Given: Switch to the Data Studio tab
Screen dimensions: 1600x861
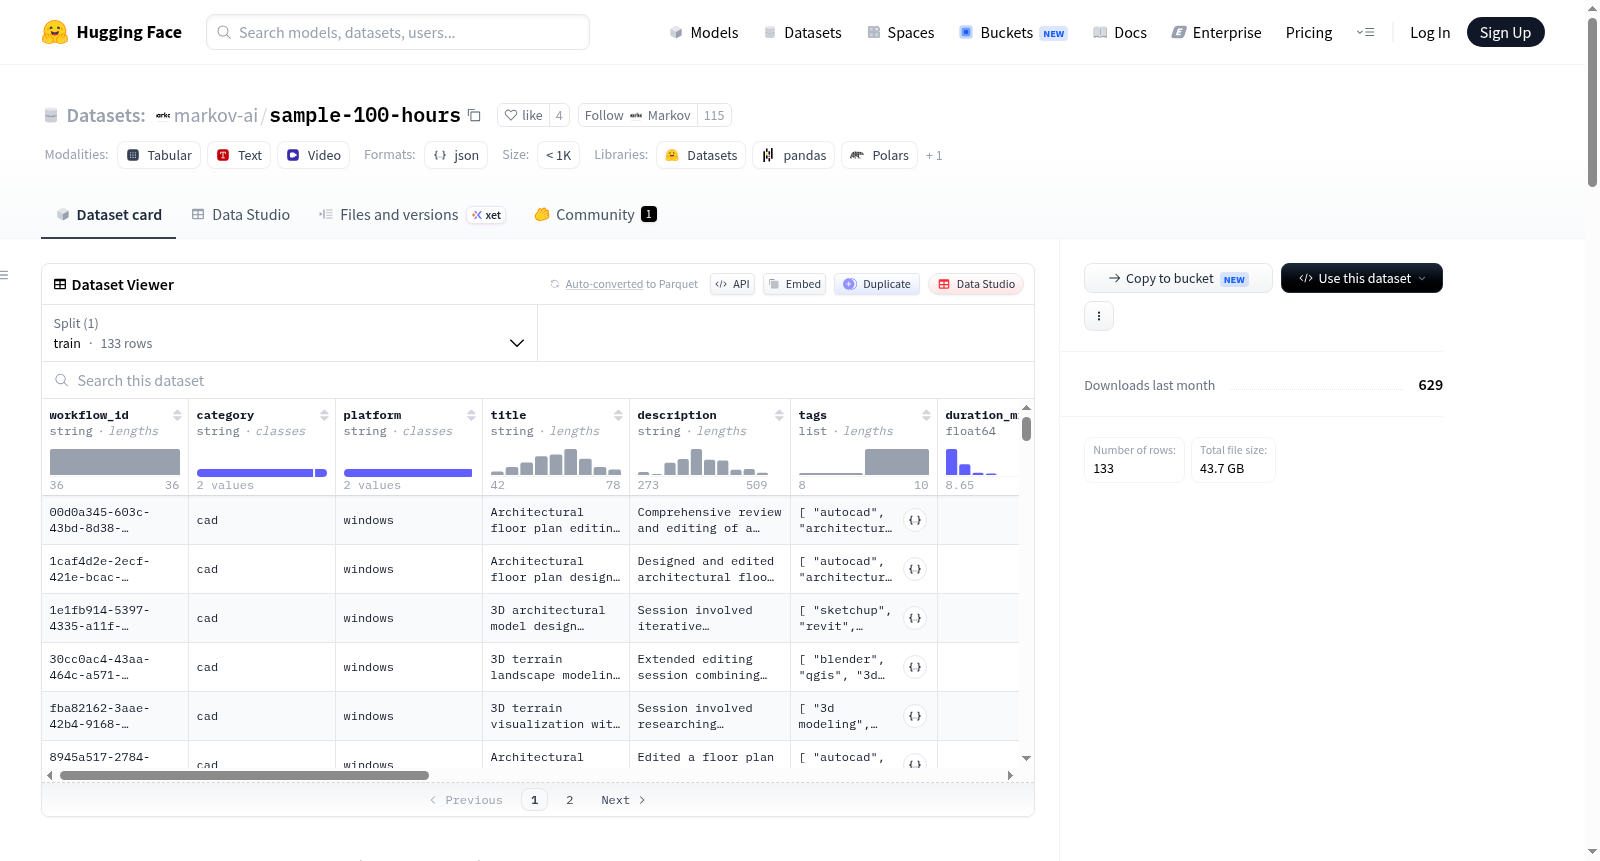Looking at the screenshot, I should tap(241, 214).
